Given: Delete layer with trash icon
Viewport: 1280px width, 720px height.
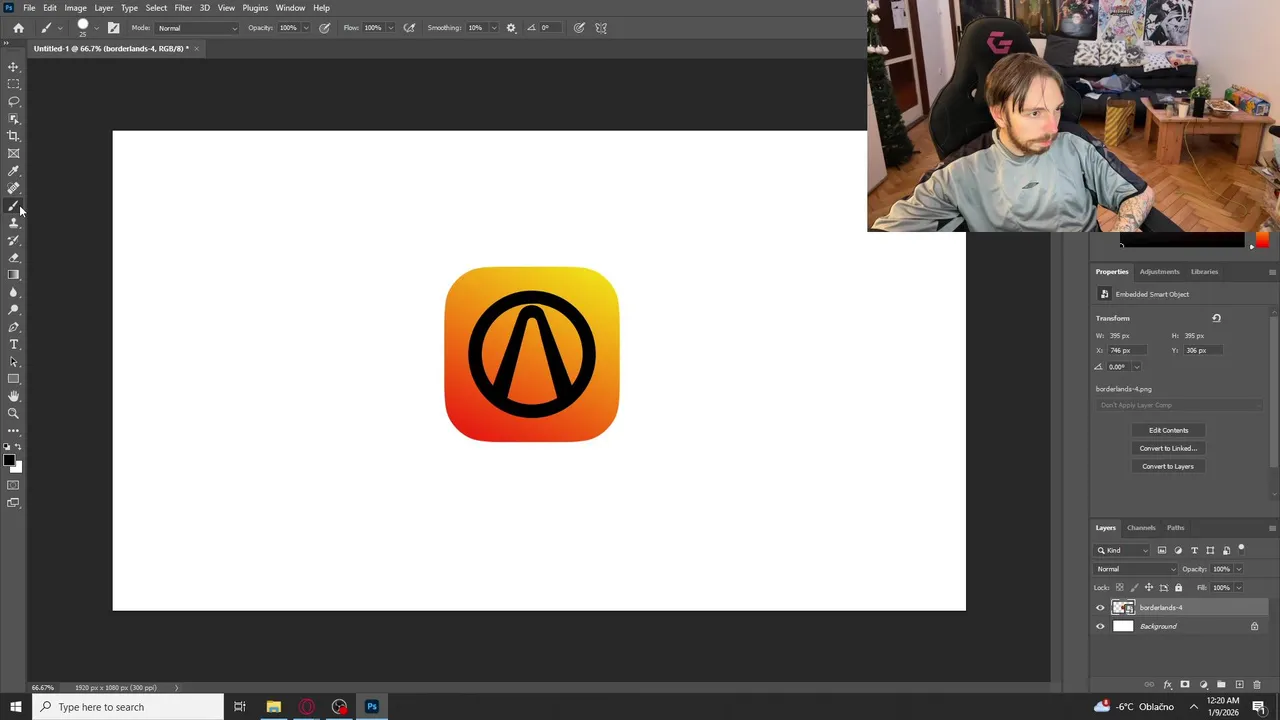Looking at the screenshot, I should tap(1257, 685).
